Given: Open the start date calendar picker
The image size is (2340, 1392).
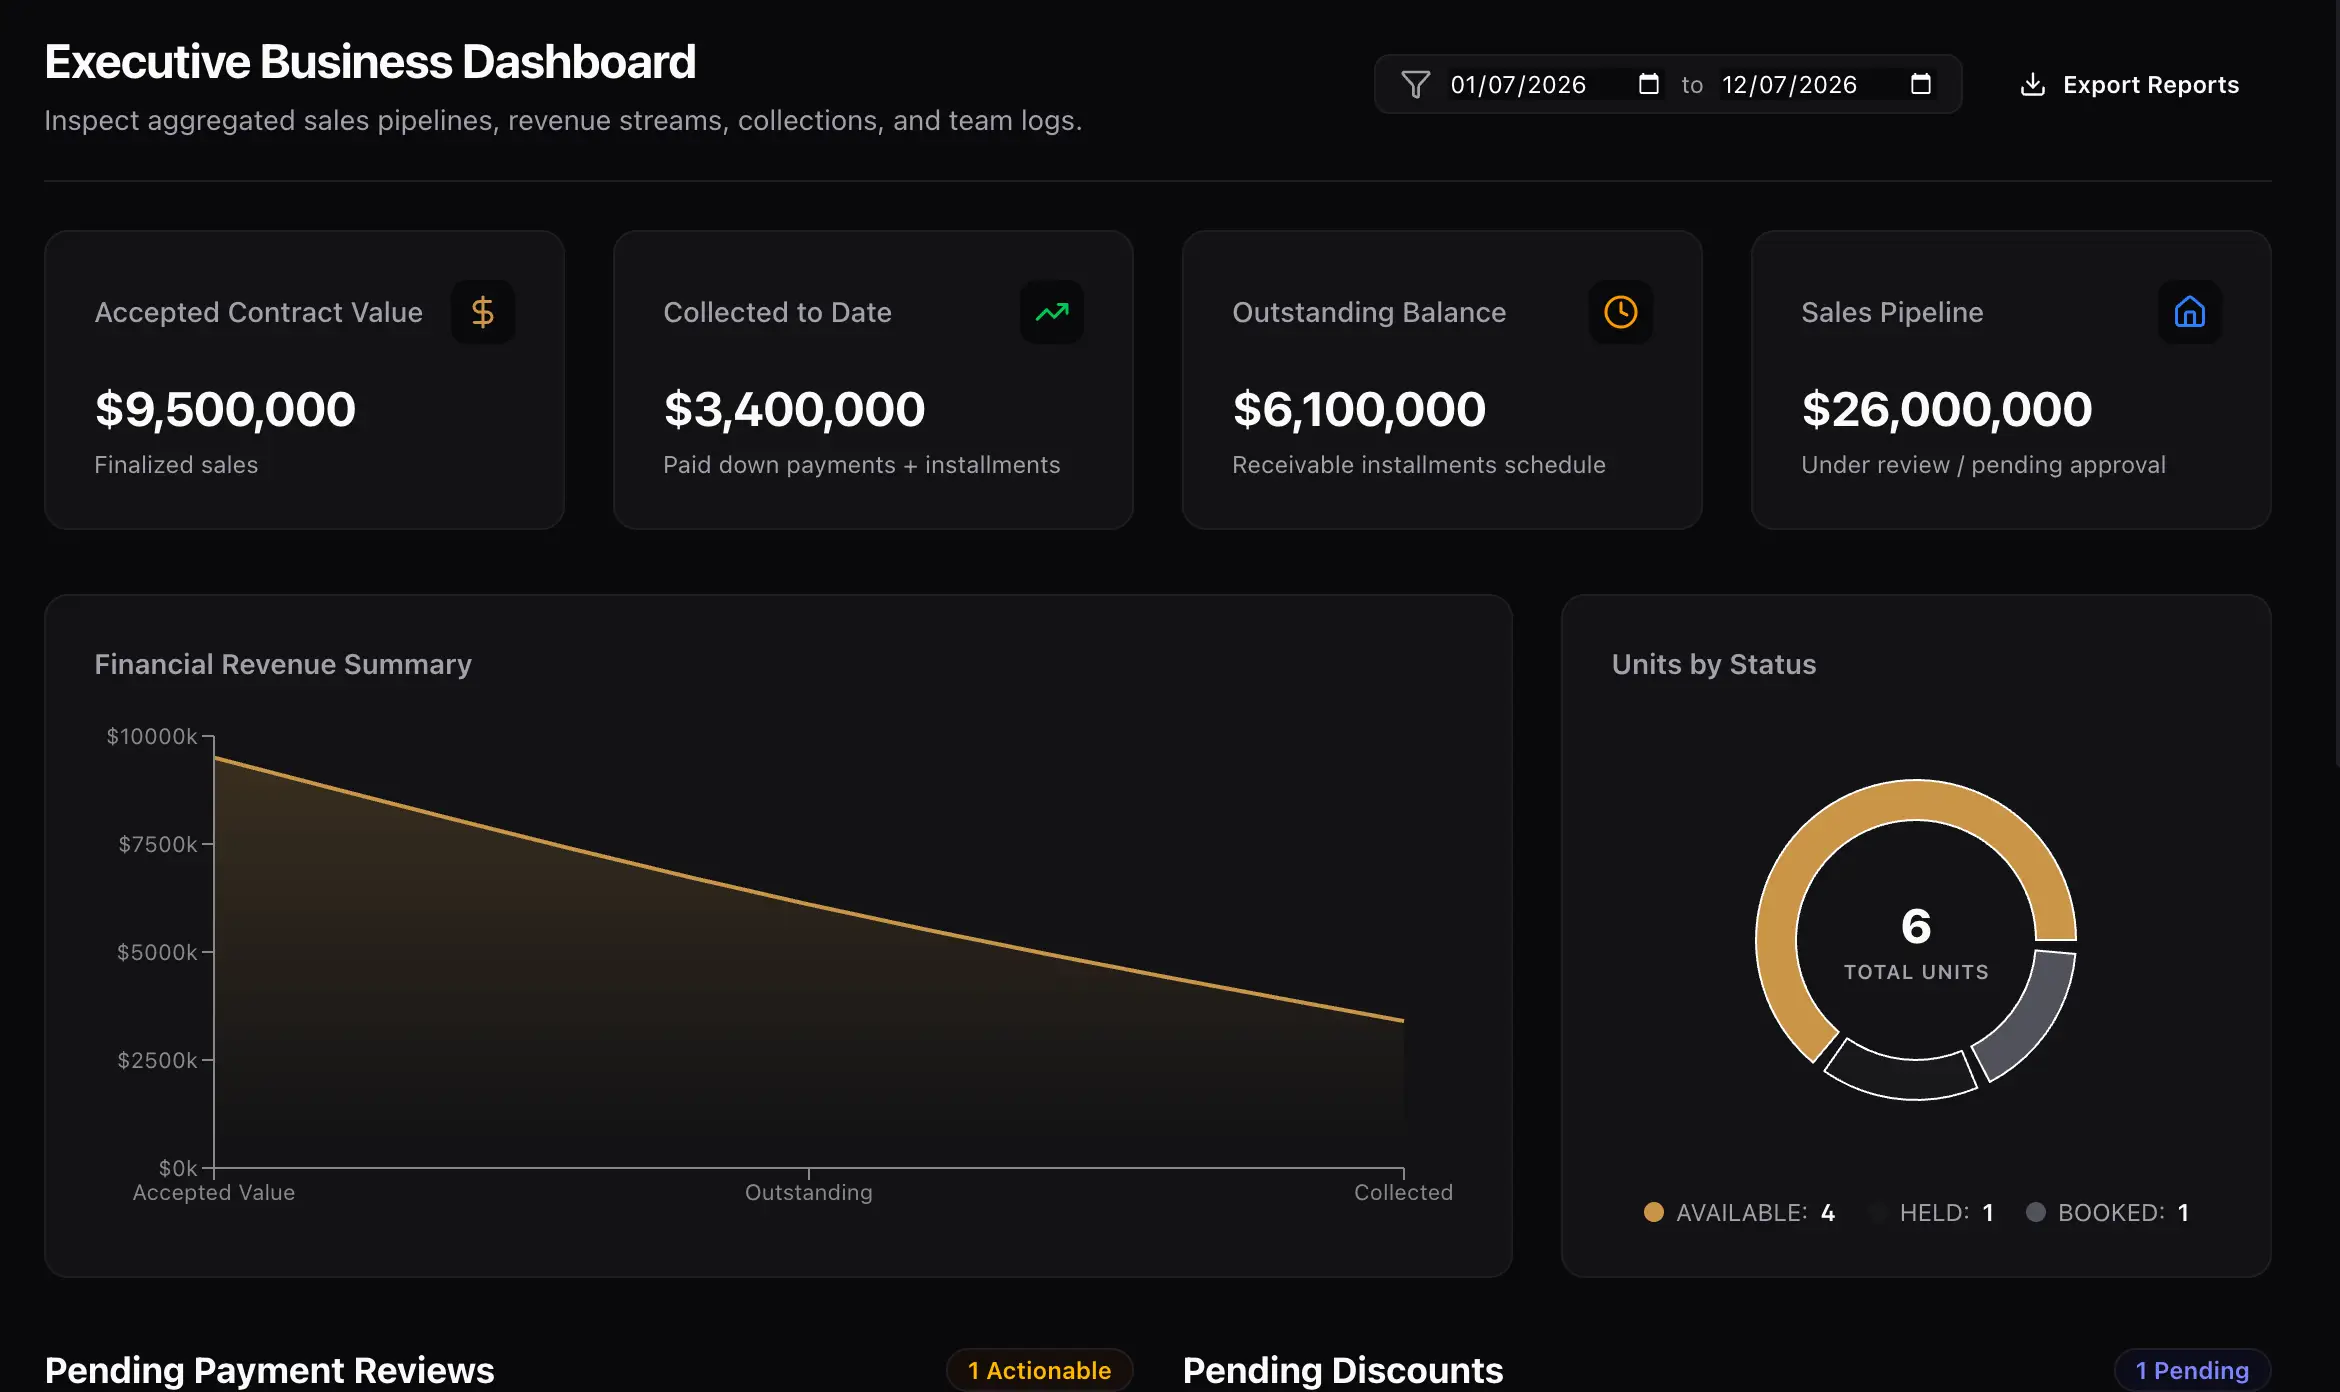Looking at the screenshot, I should pos(1649,84).
